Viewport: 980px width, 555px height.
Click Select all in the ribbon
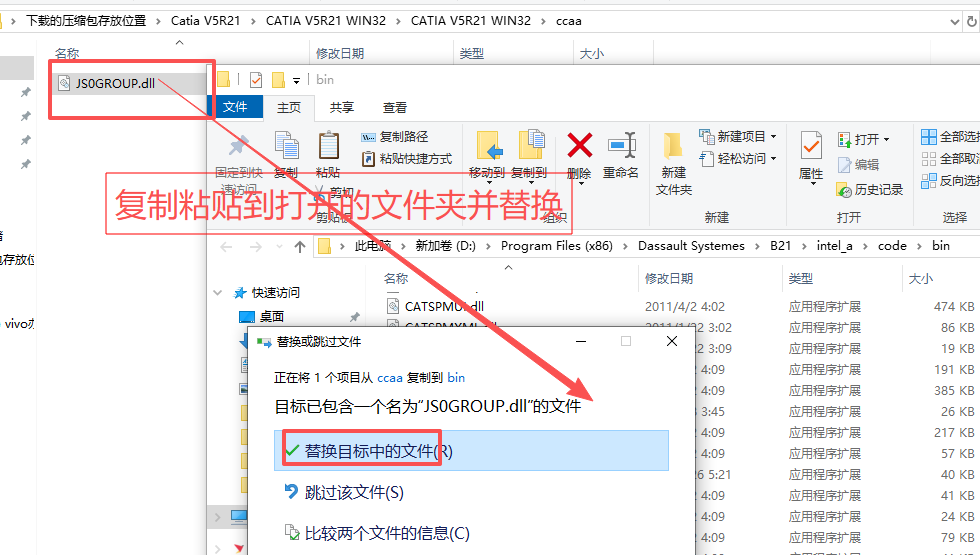click(x=951, y=136)
